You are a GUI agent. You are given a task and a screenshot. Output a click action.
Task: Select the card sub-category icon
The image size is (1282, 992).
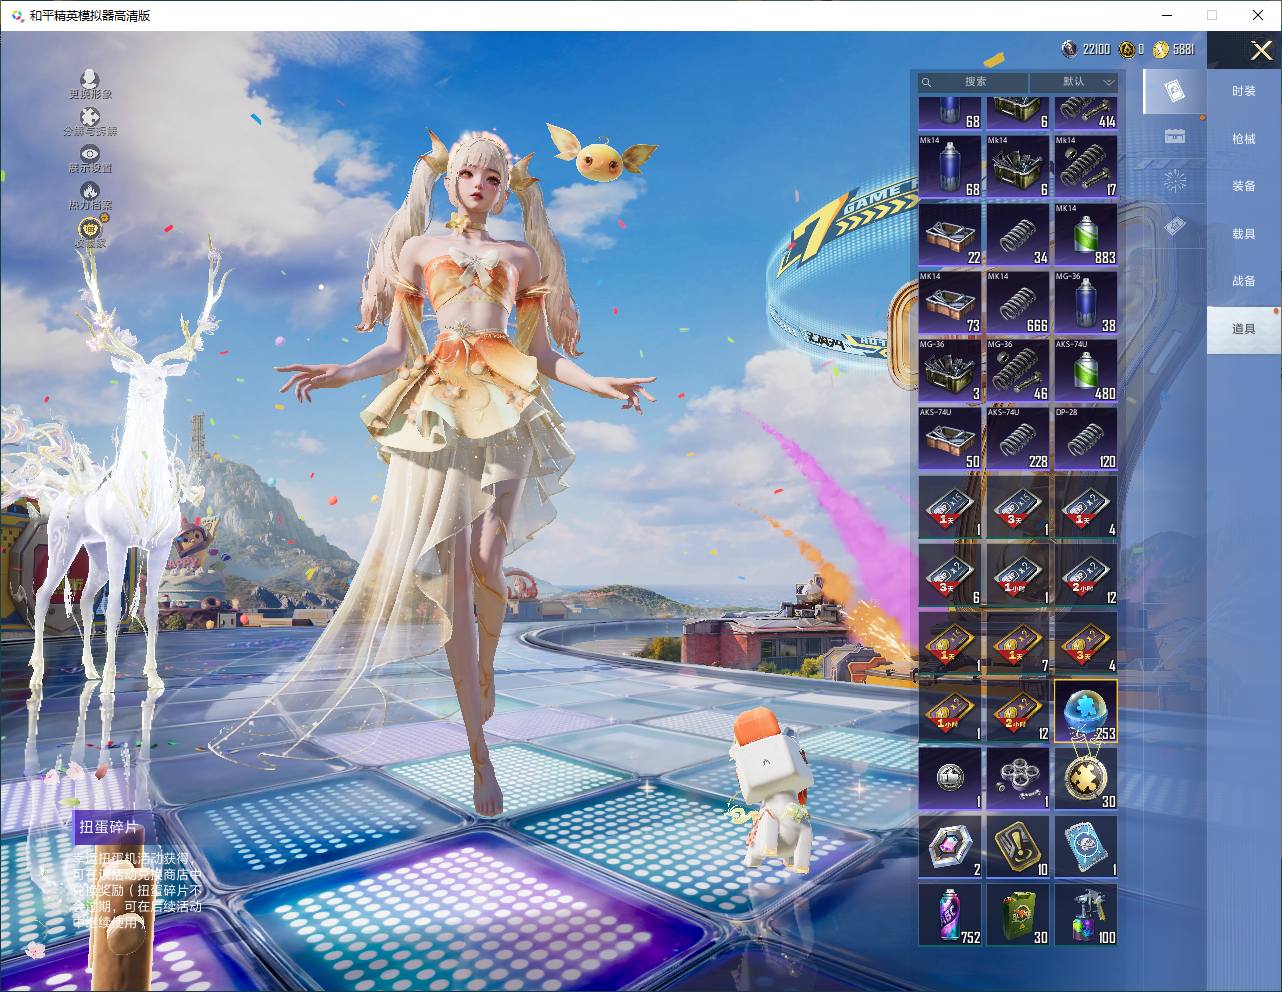[x=1175, y=92]
